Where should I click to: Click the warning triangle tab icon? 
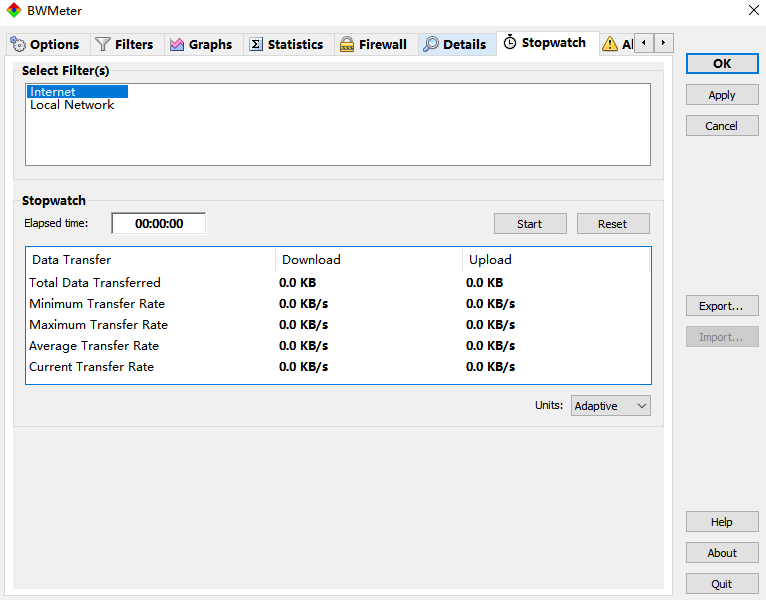(x=610, y=43)
